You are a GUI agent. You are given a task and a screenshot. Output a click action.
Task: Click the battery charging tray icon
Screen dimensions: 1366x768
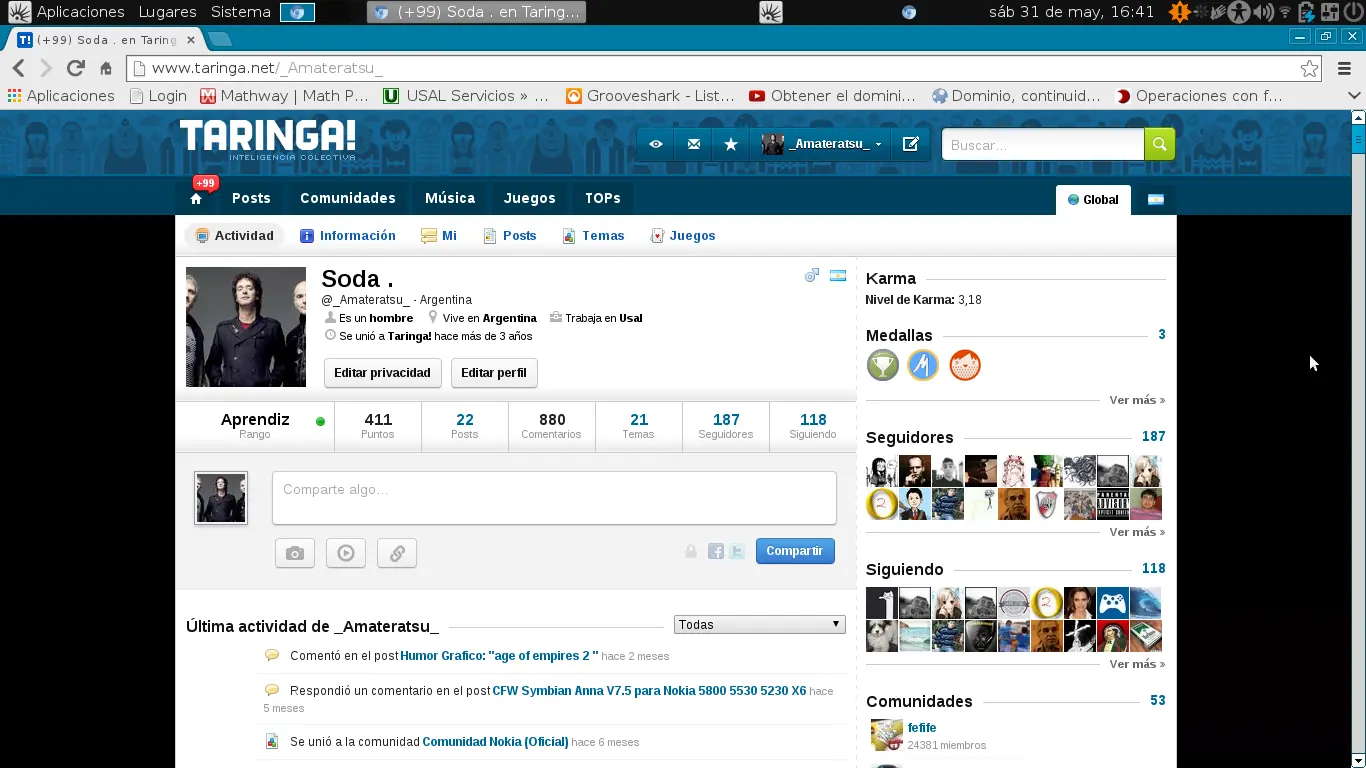(x=1307, y=12)
